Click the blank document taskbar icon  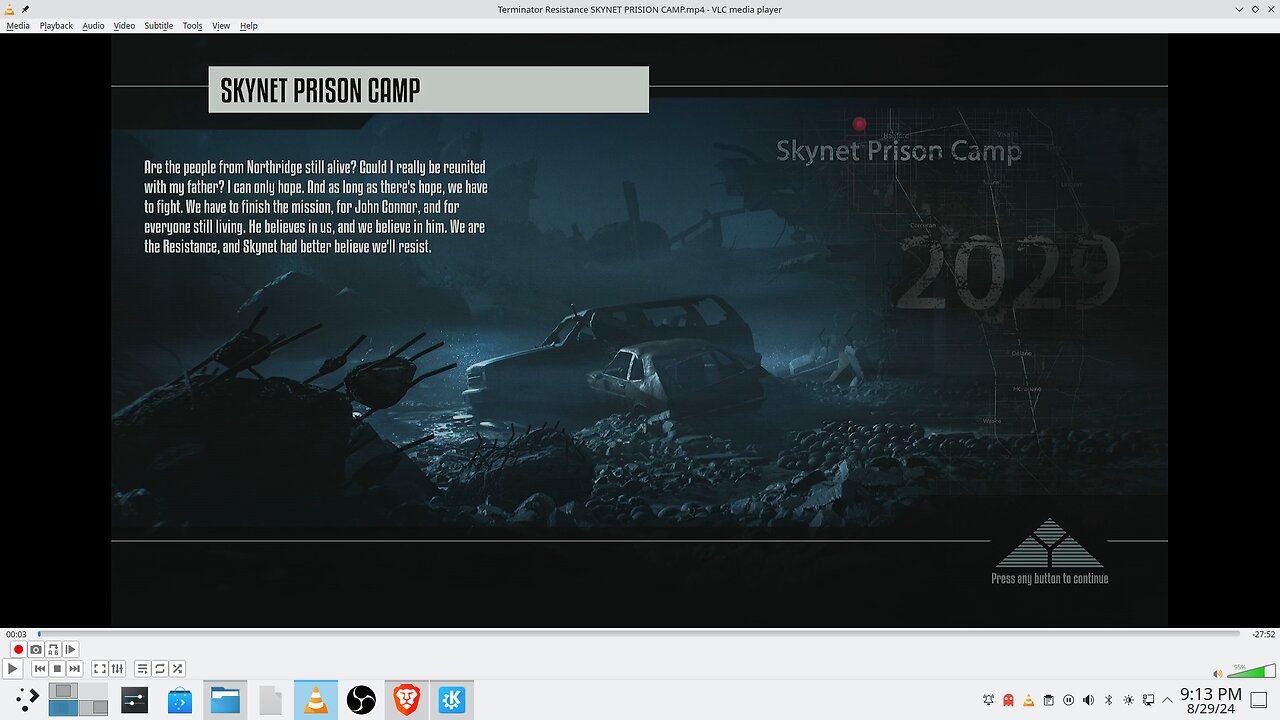point(270,700)
